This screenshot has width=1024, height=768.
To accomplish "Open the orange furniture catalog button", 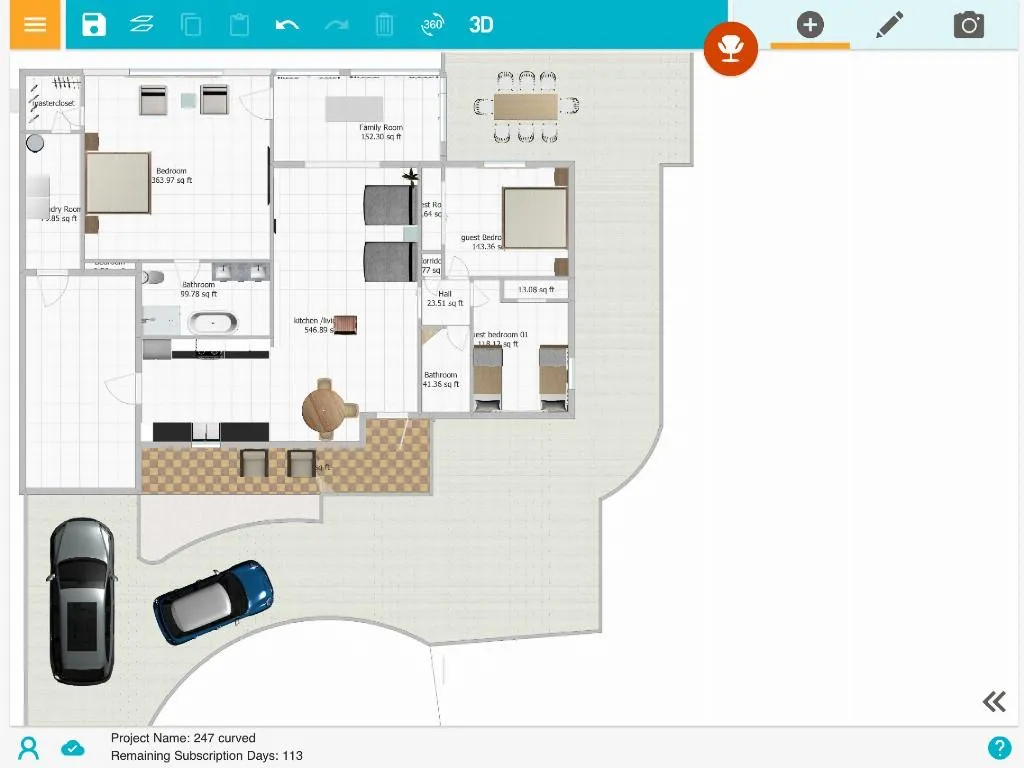I will [x=731, y=48].
